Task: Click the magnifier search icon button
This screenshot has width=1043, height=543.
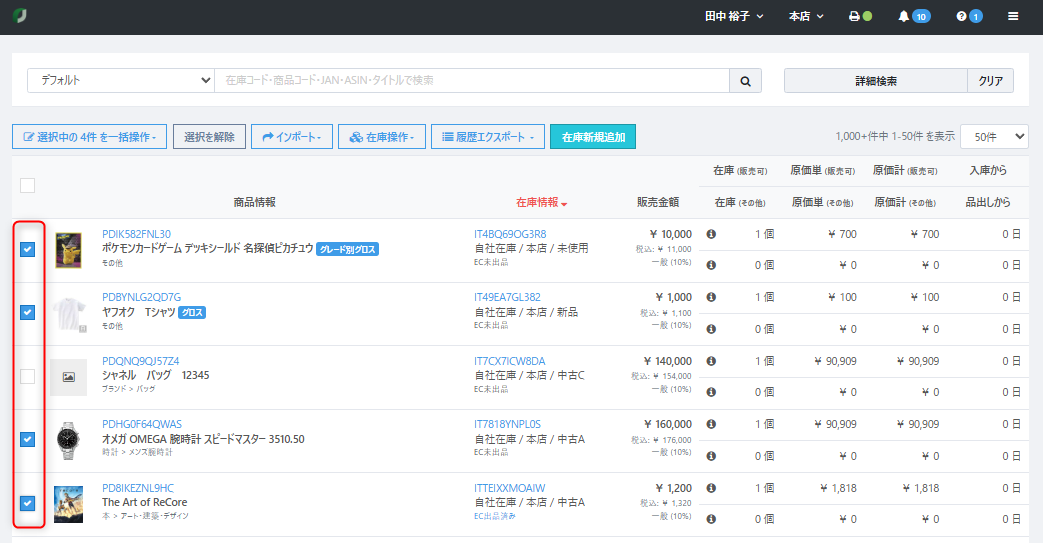Action: point(745,81)
